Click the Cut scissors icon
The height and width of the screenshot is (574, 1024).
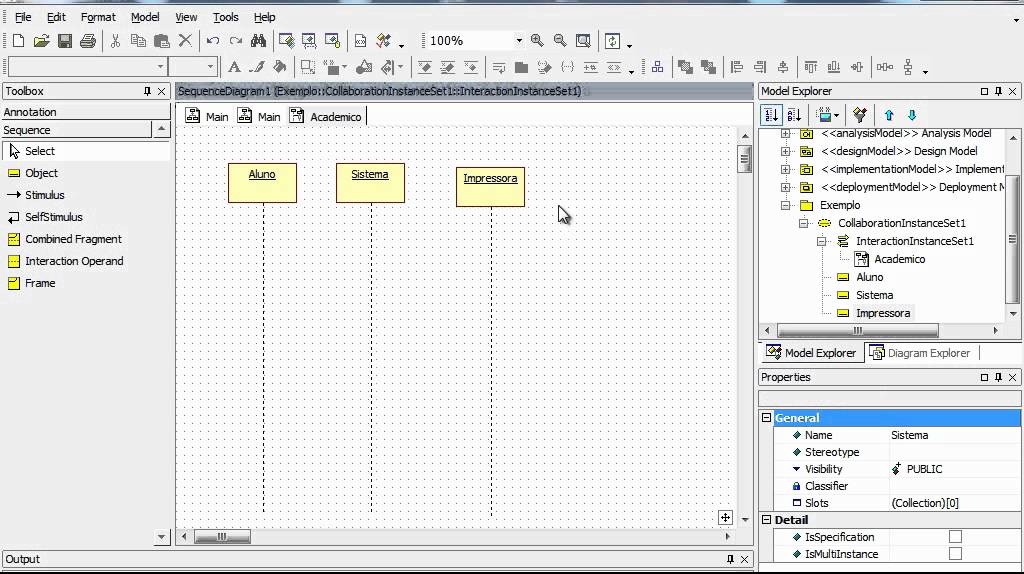tap(116, 41)
